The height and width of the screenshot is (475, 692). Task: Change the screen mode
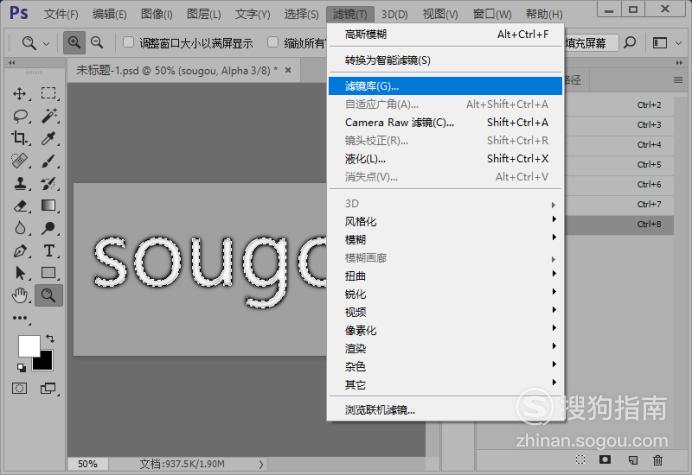coord(48,388)
